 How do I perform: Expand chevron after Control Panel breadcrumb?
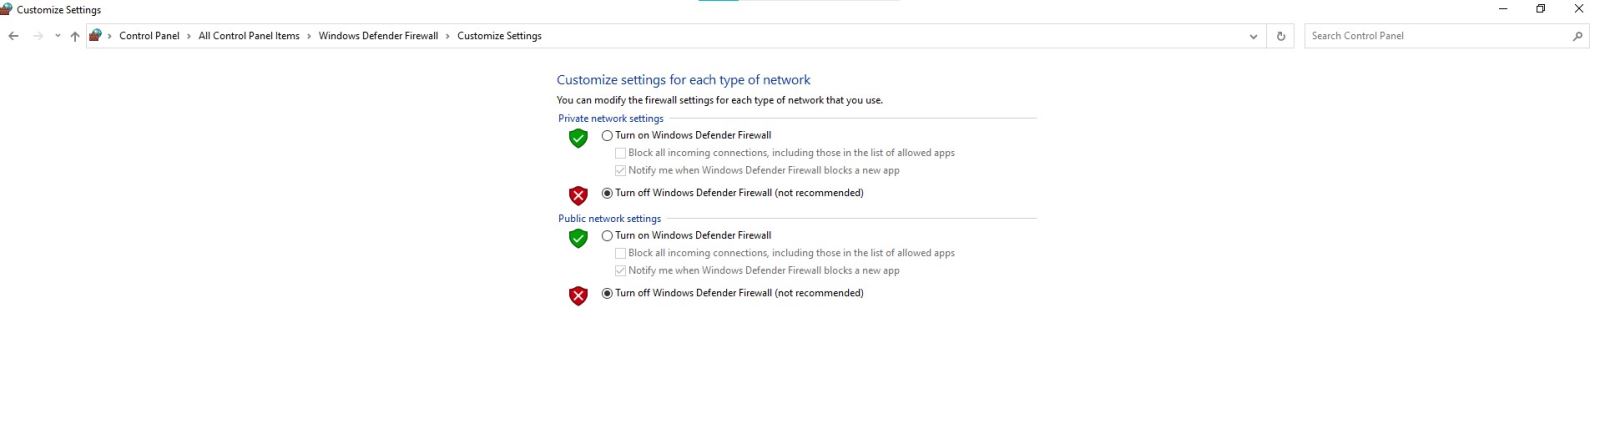click(x=189, y=36)
